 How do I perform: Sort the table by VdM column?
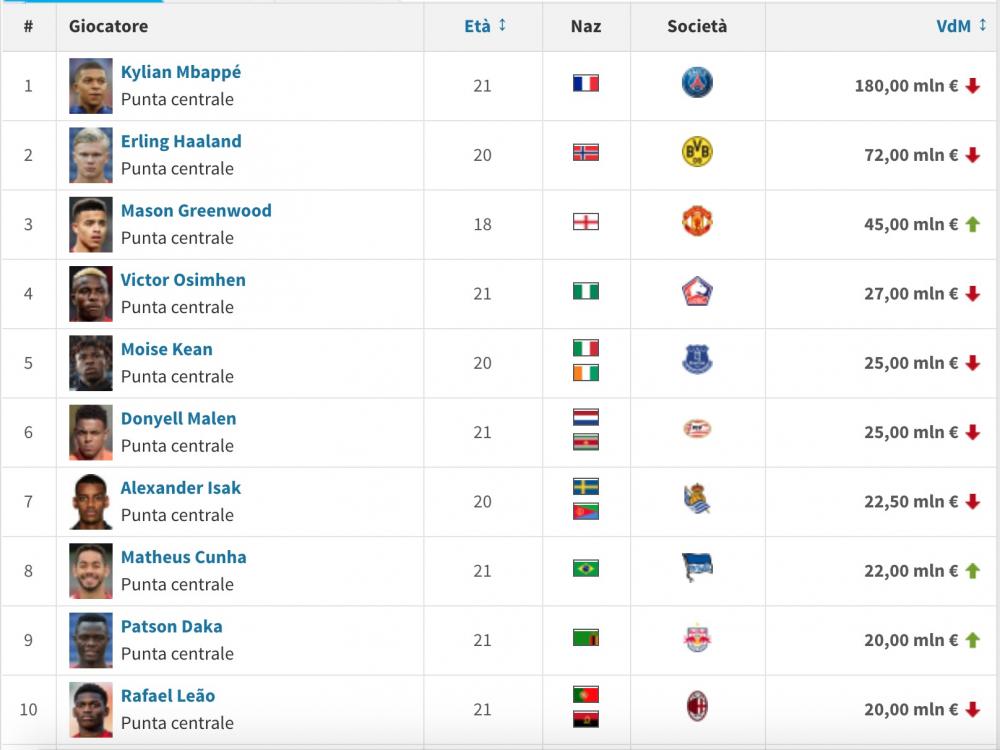[953, 26]
